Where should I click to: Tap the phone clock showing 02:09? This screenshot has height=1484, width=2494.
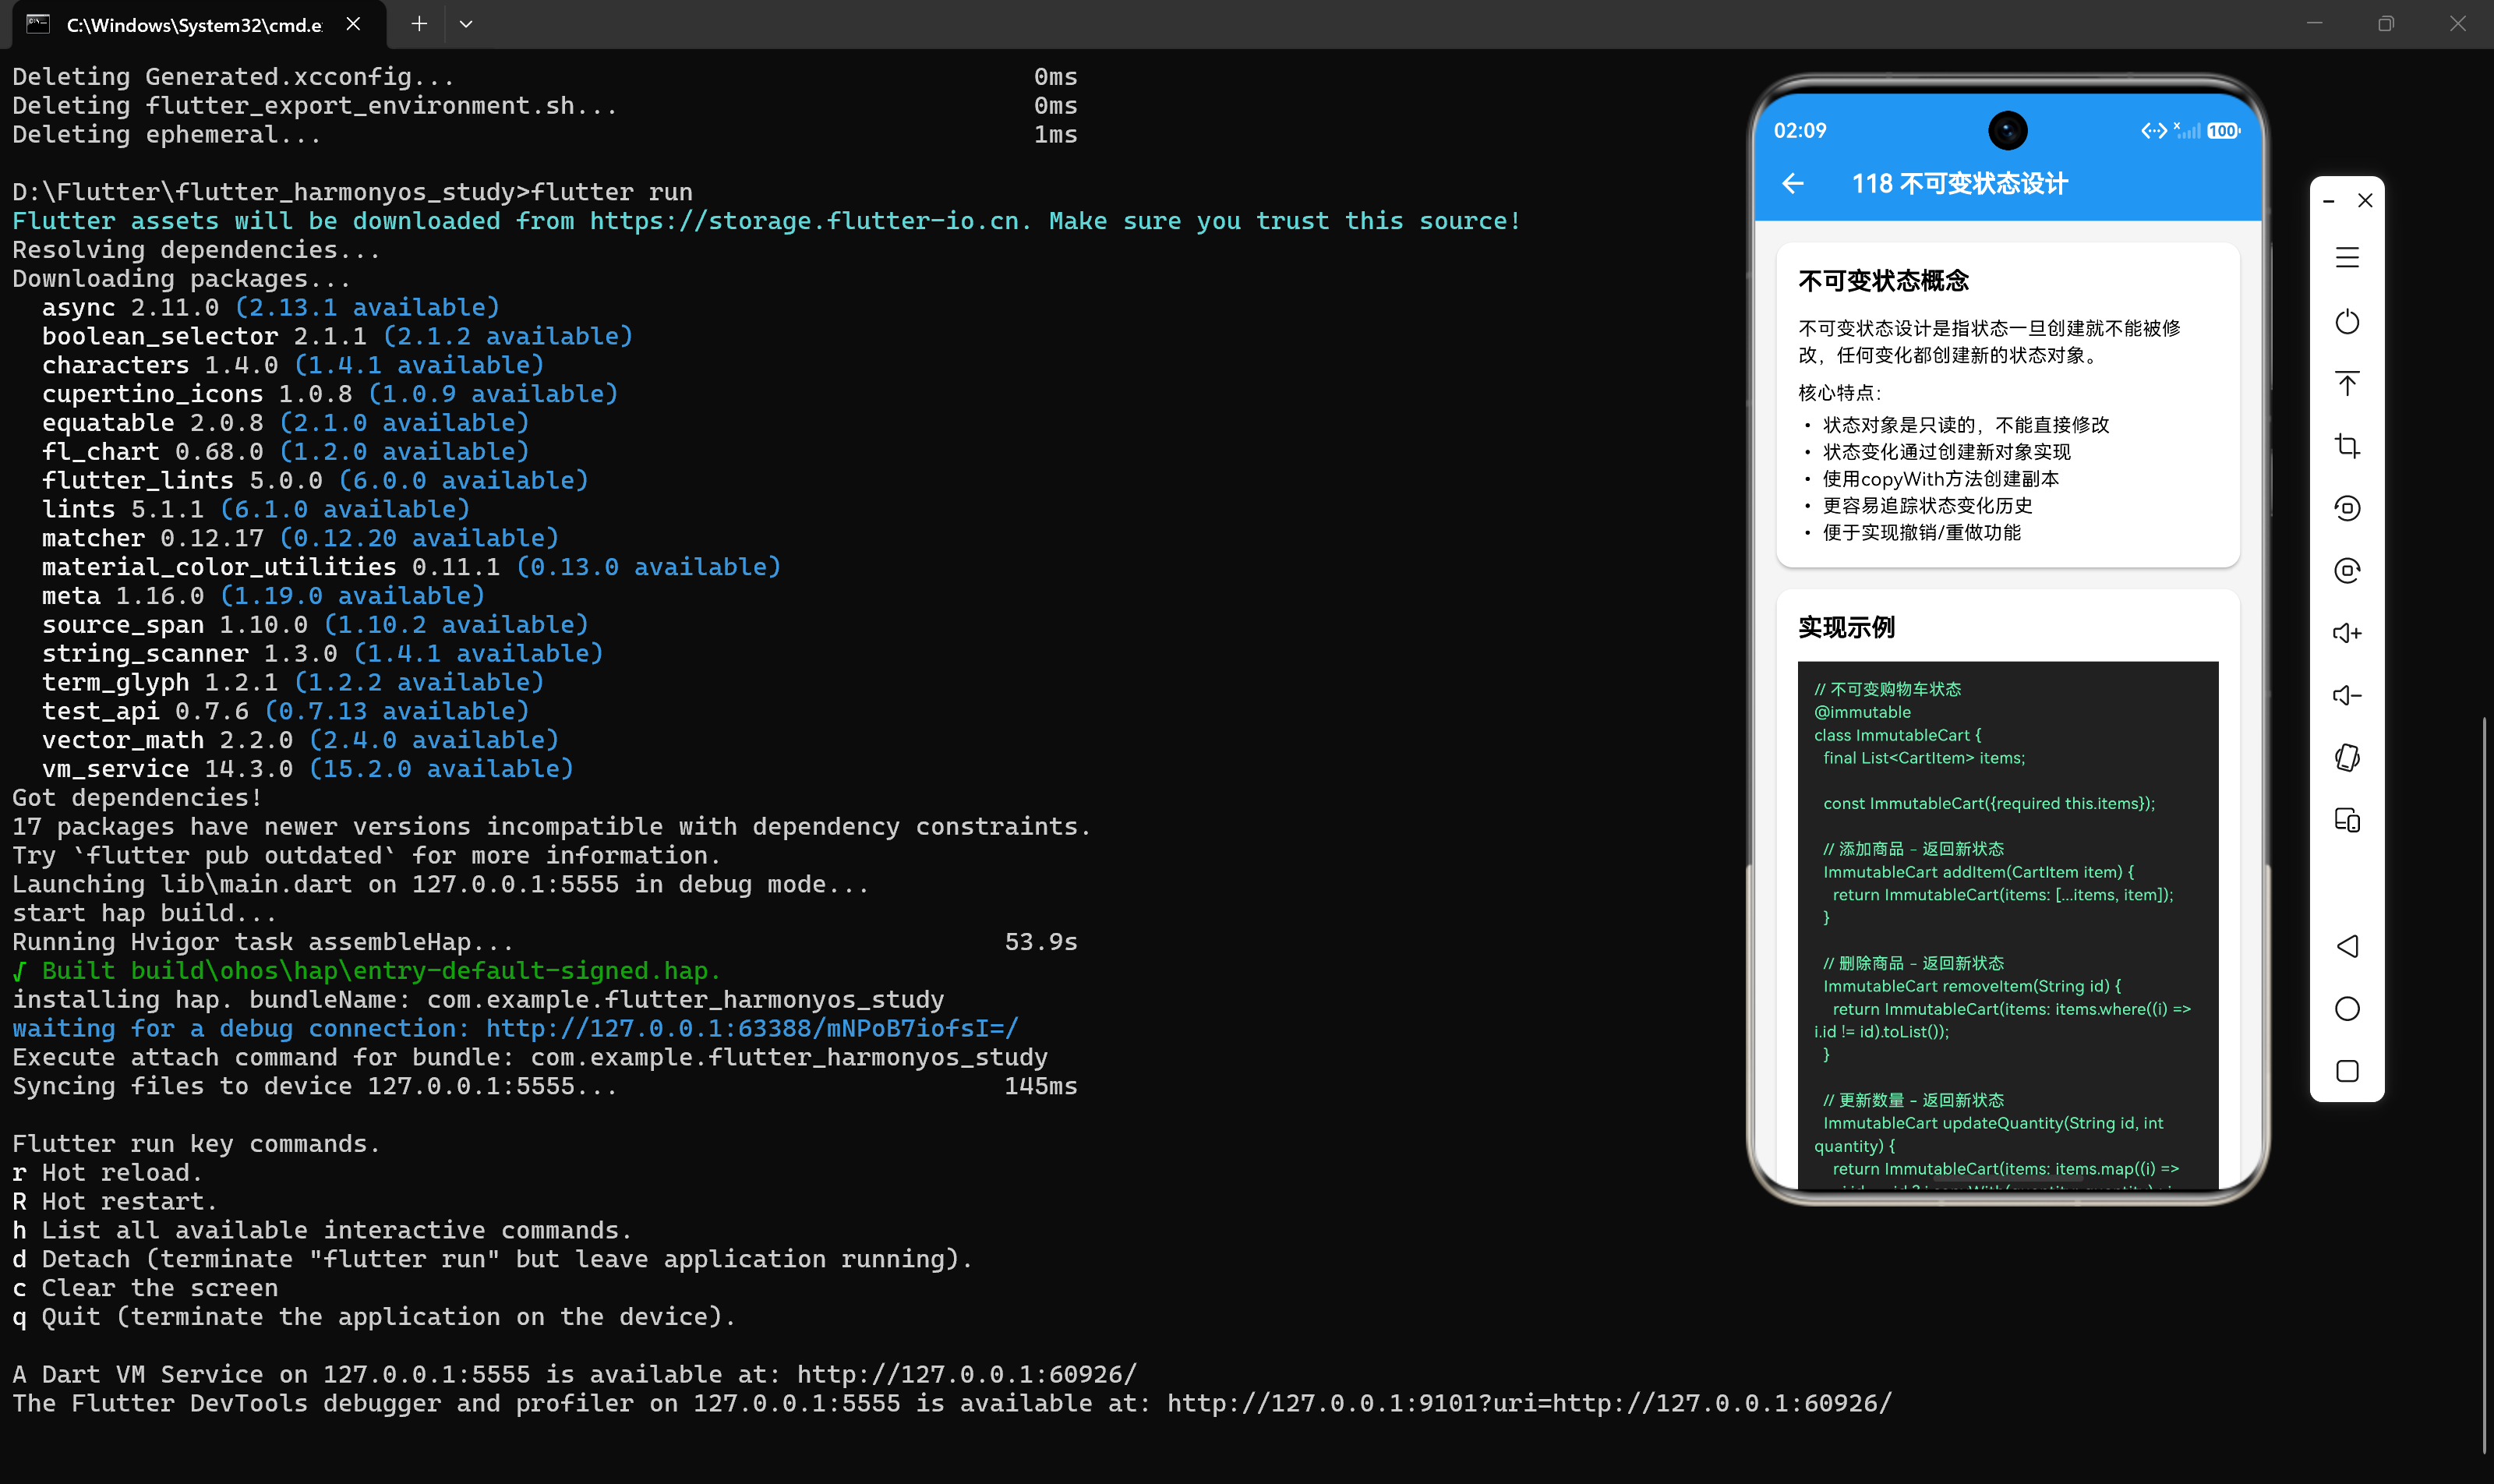pos(1800,131)
